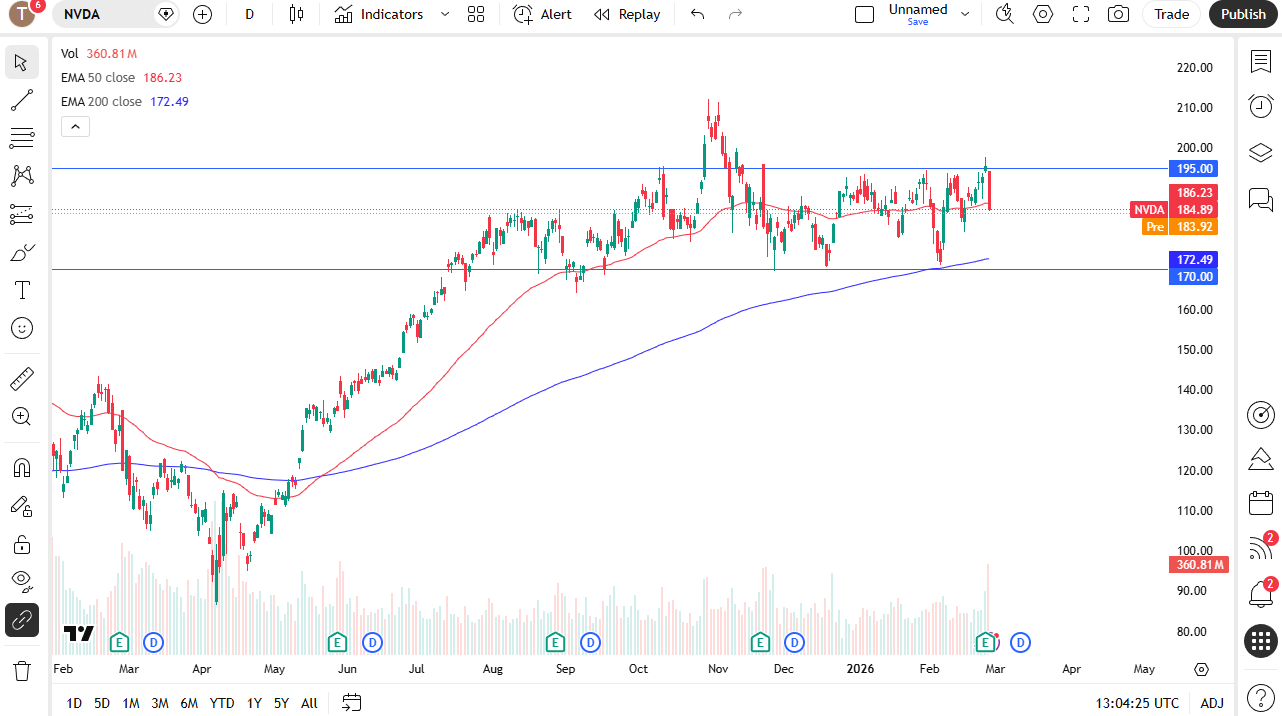Open the go to date calendar
This screenshot has width=1282, height=716.
pos(351,703)
